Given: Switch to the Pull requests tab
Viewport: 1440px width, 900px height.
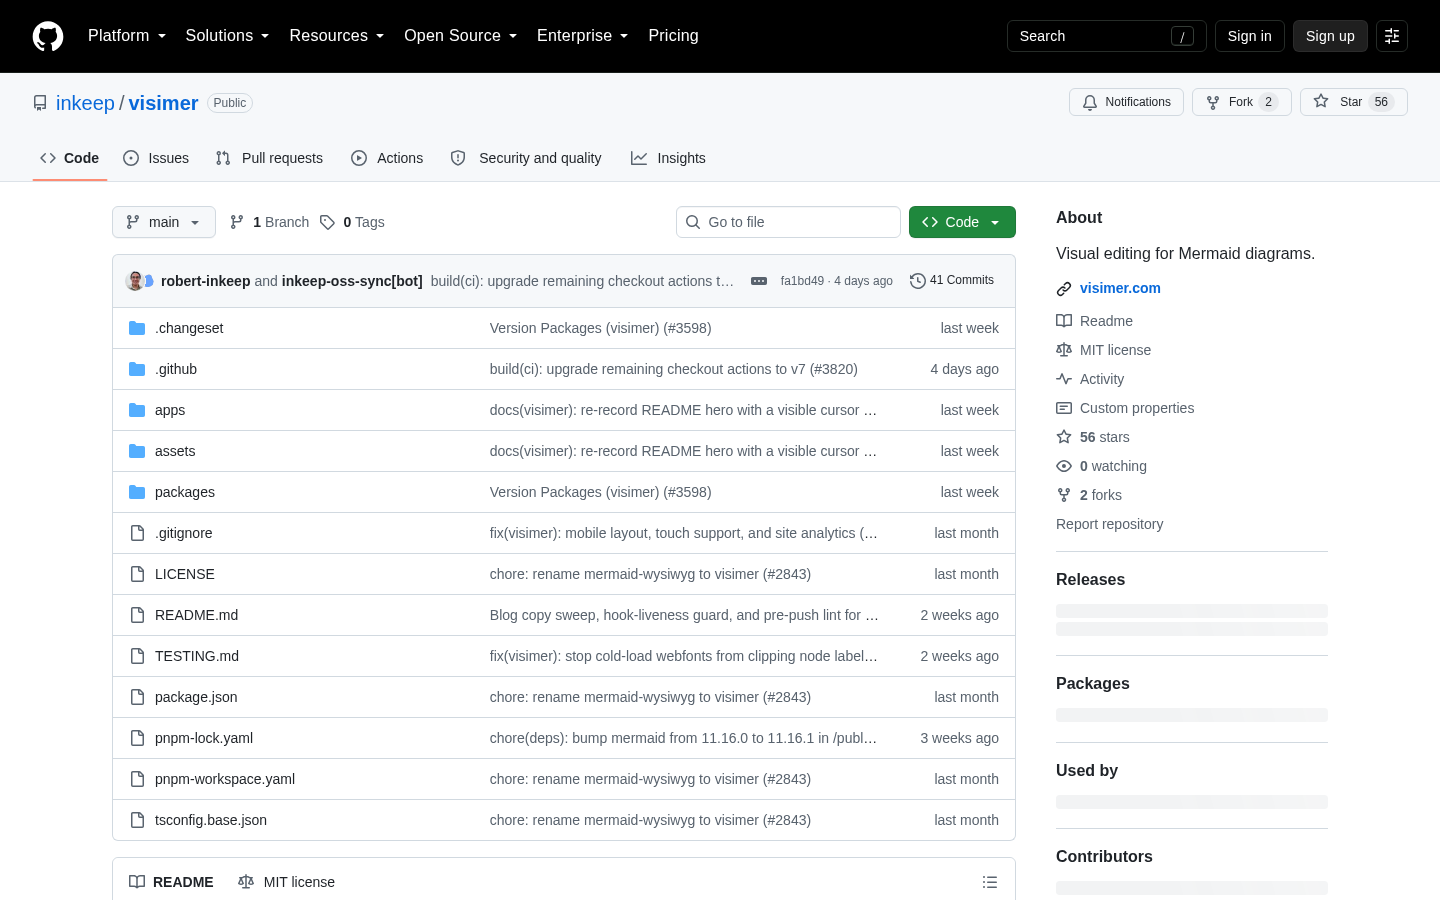Looking at the screenshot, I should (269, 158).
